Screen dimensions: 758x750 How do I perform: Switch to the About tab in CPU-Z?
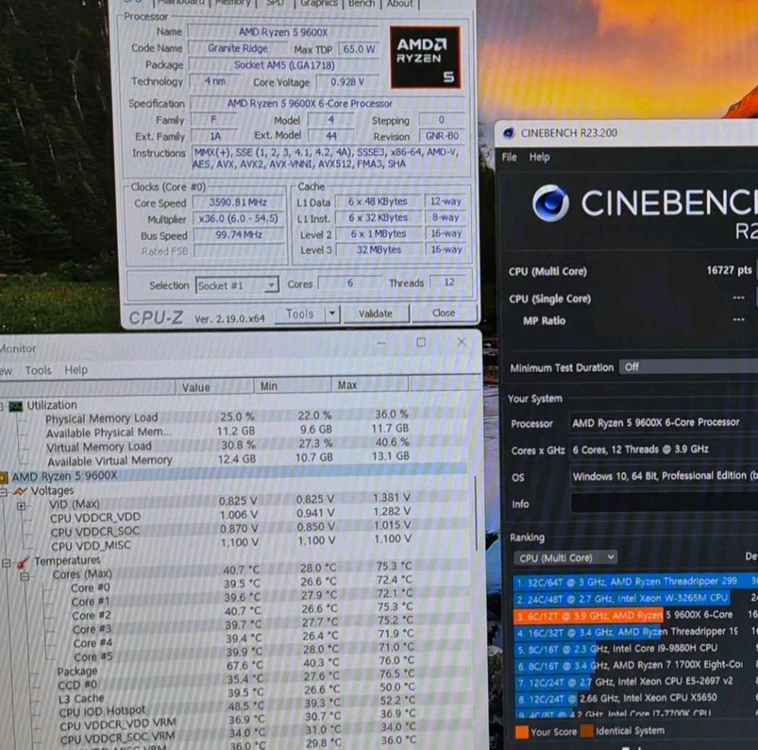coord(400,4)
